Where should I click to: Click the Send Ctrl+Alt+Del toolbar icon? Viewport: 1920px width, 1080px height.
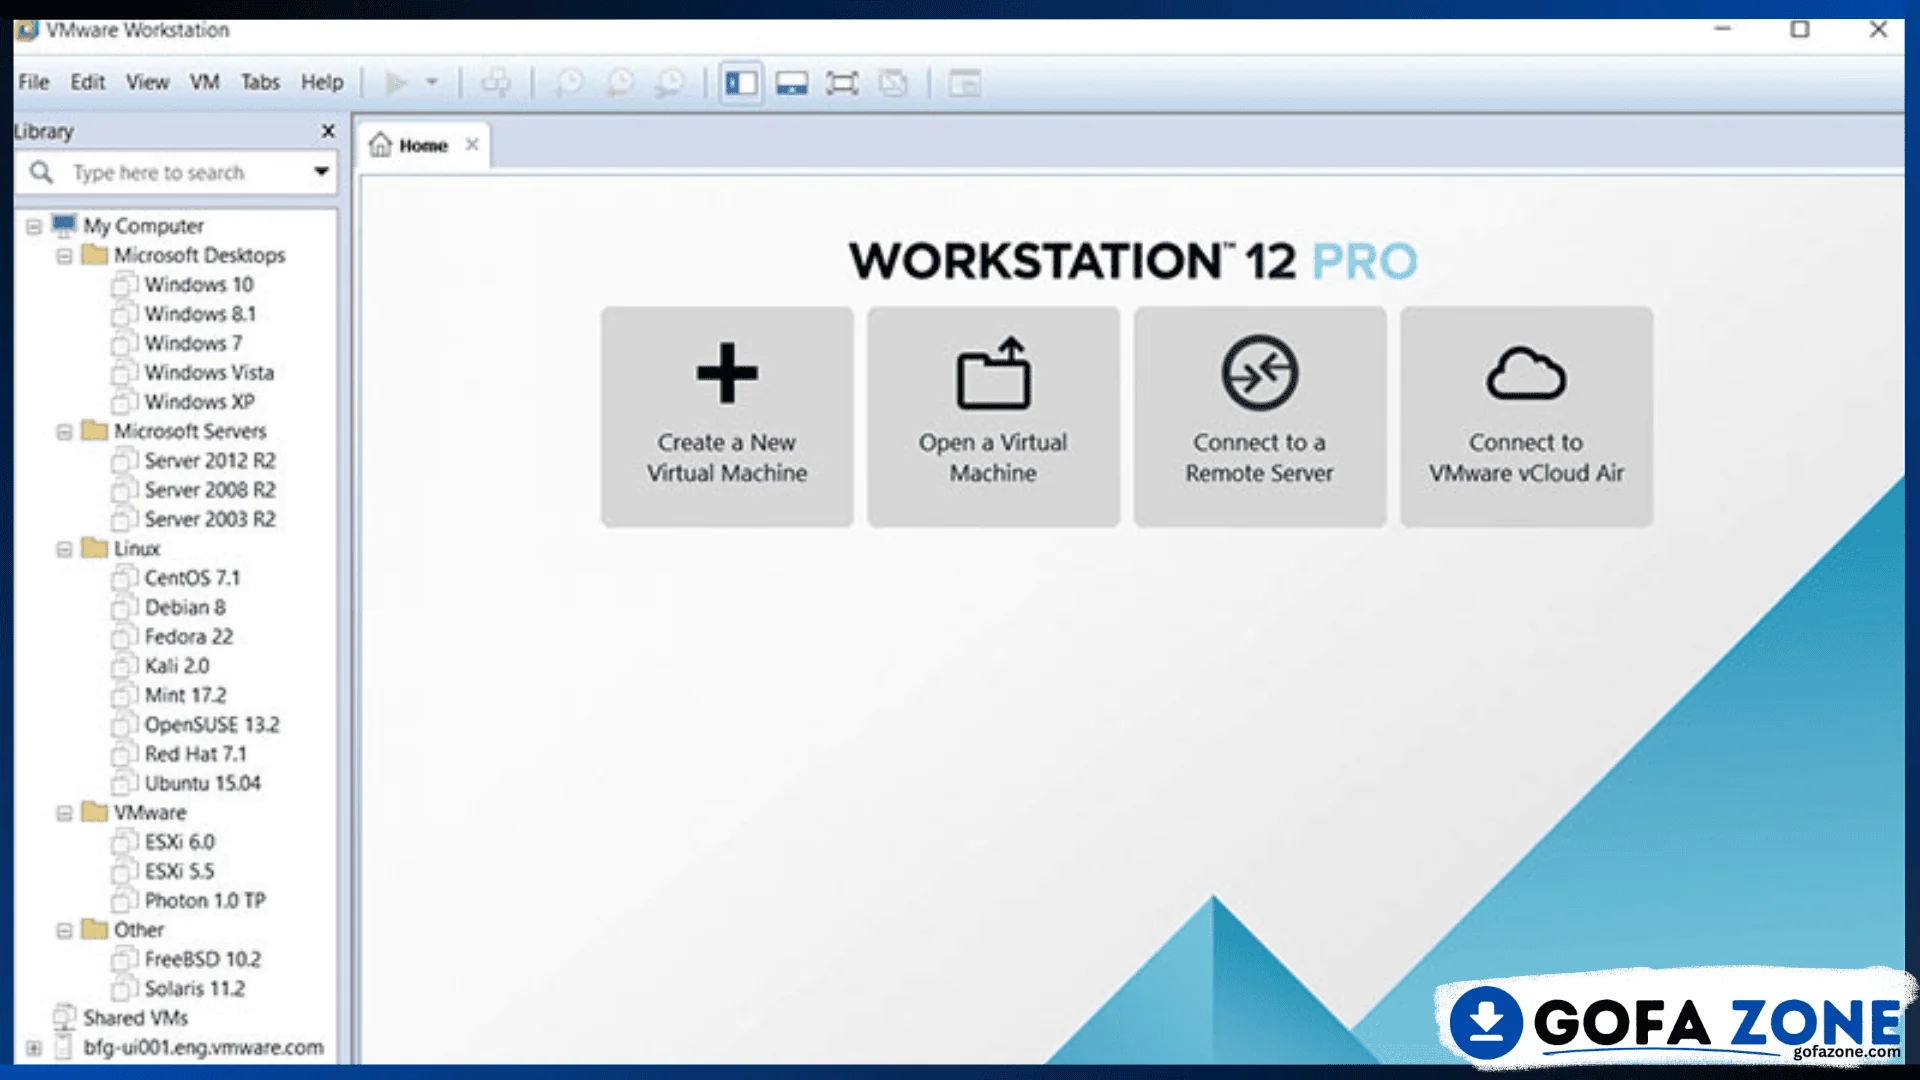496,83
